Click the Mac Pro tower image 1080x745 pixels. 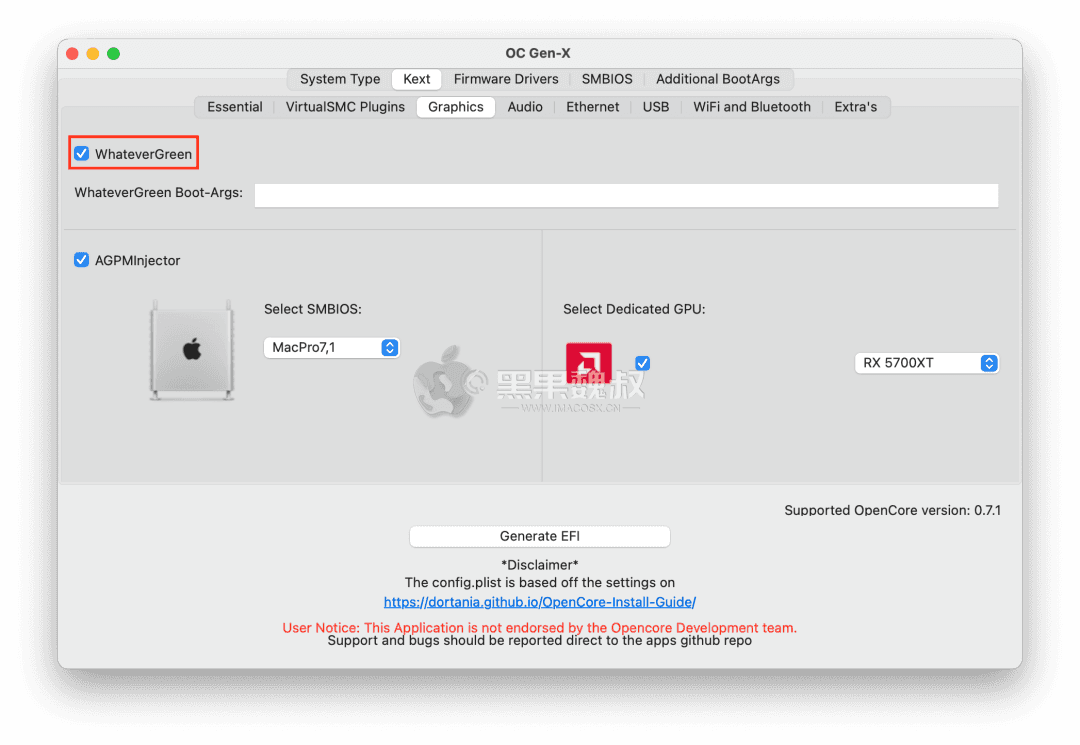pos(191,349)
